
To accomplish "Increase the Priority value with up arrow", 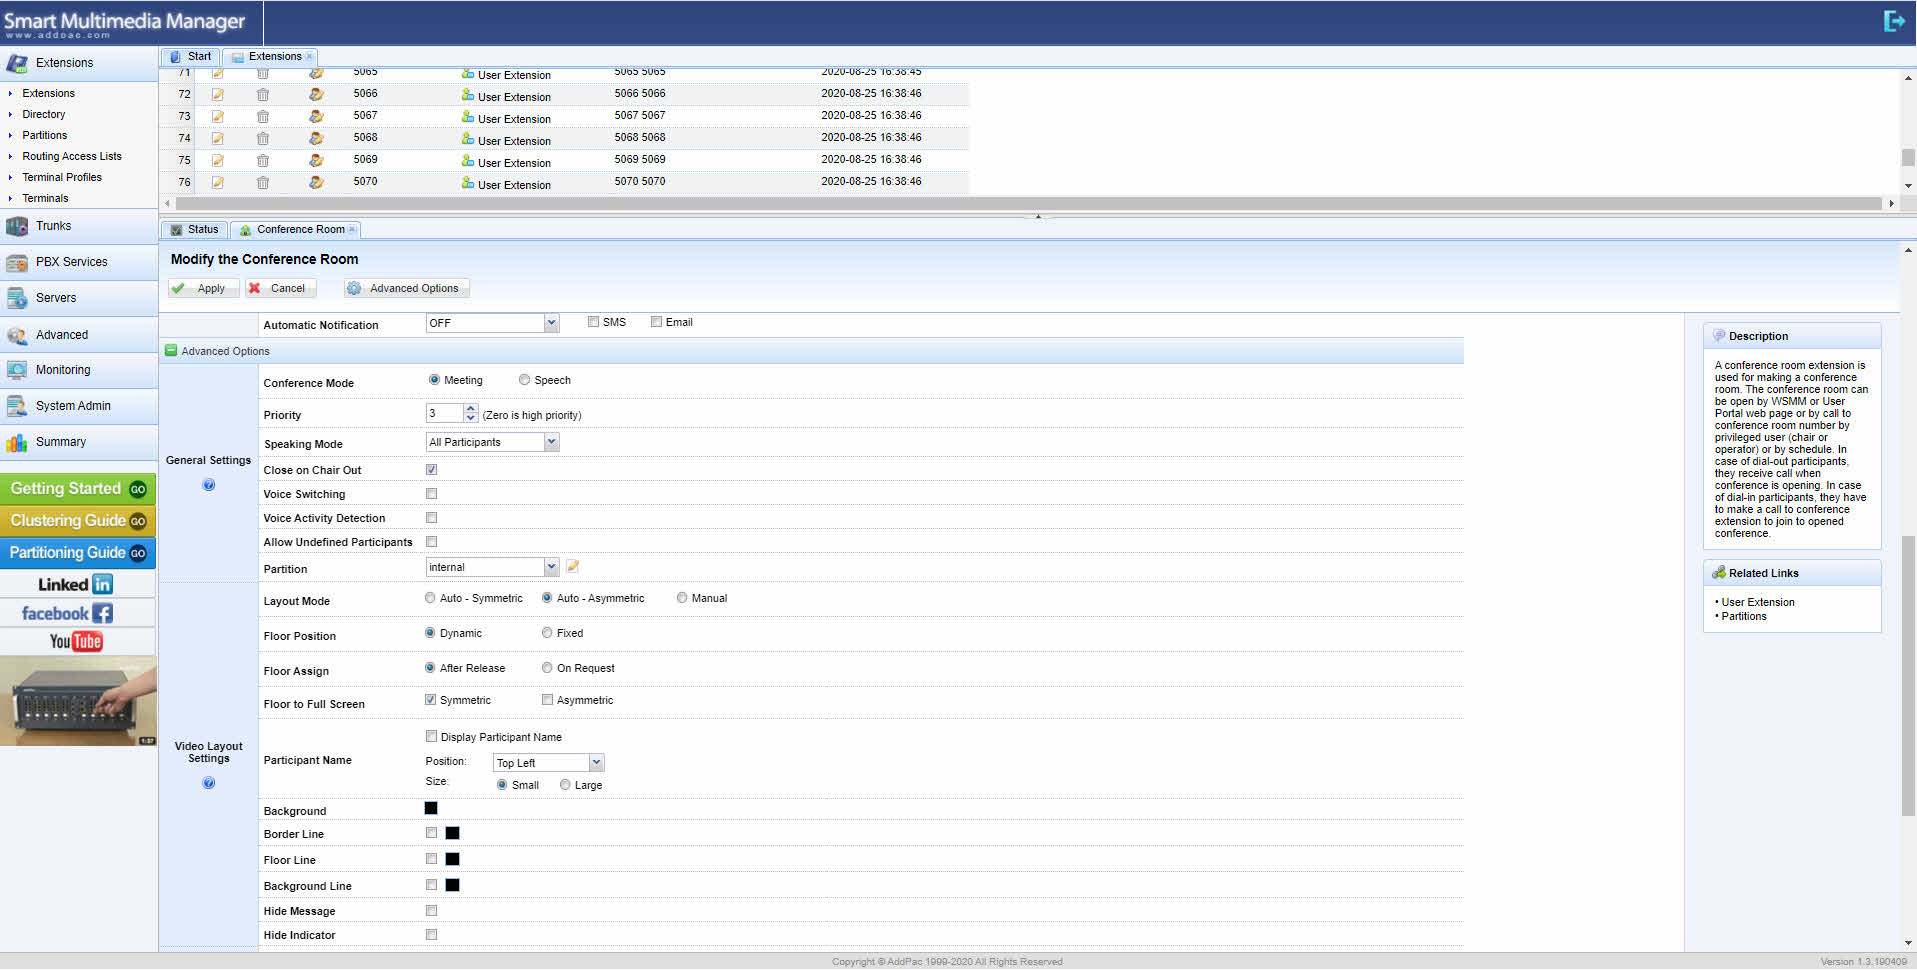I will (x=471, y=409).
